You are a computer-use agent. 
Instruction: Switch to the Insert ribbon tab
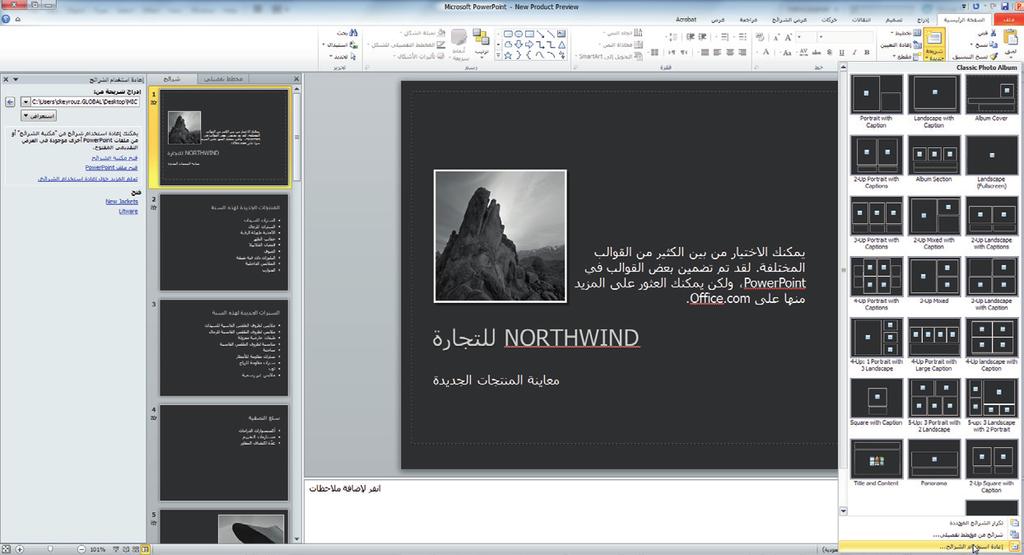pos(922,20)
